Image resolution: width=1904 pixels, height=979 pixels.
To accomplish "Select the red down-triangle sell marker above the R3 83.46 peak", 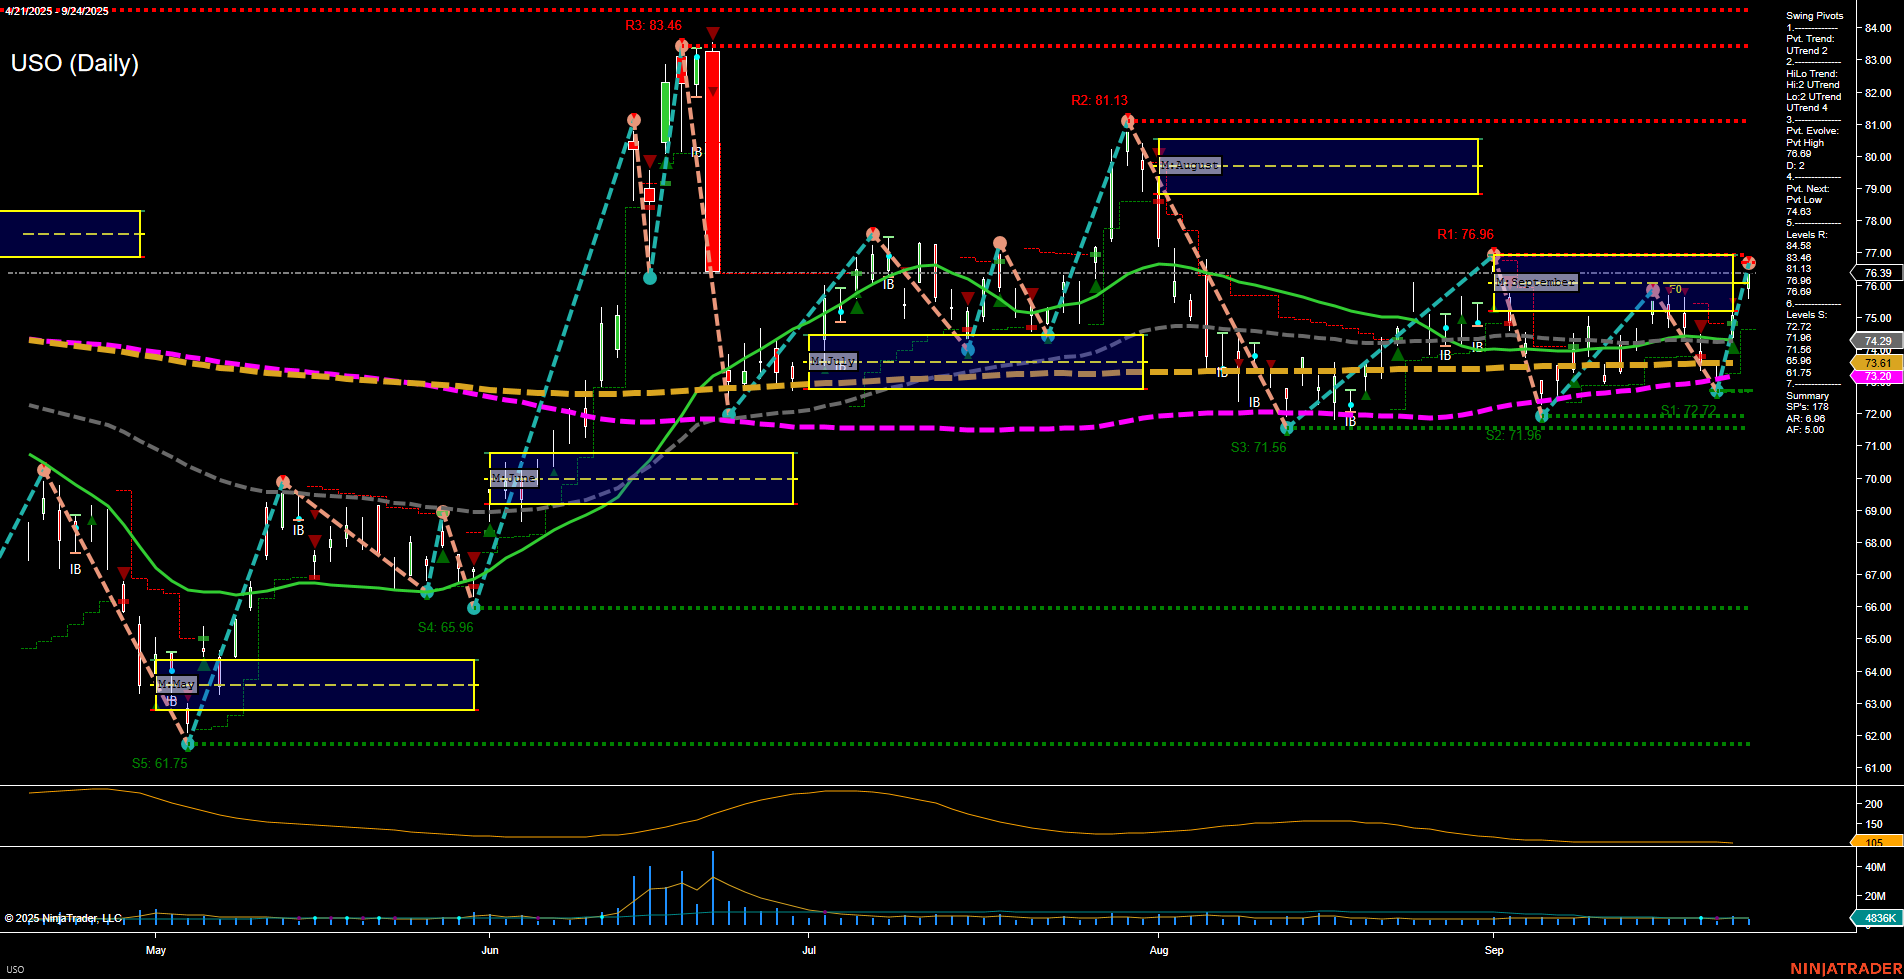I will (711, 33).
